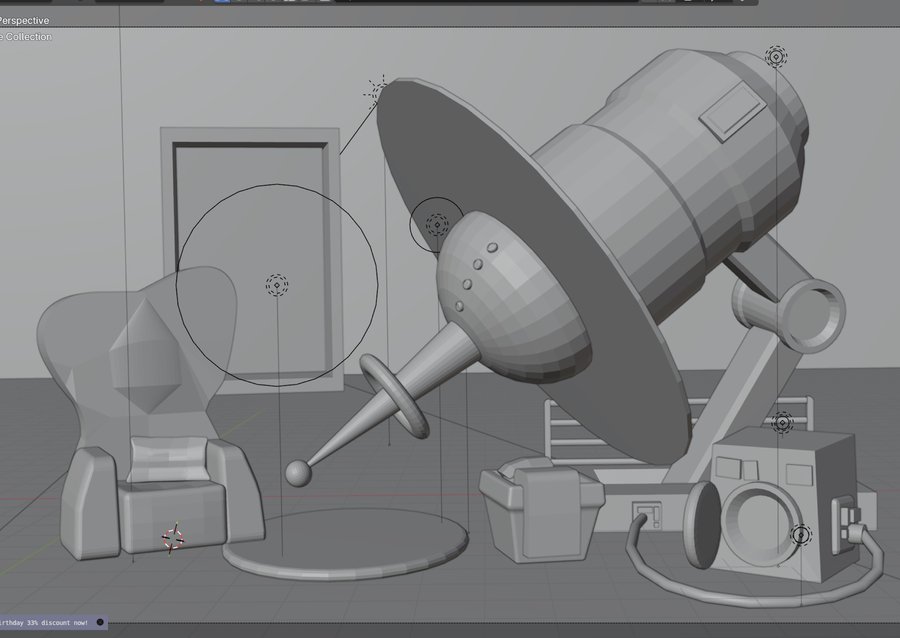This screenshot has height=638, width=900.
Task: Click the 'Collection' viewport label
Action: 28,37
